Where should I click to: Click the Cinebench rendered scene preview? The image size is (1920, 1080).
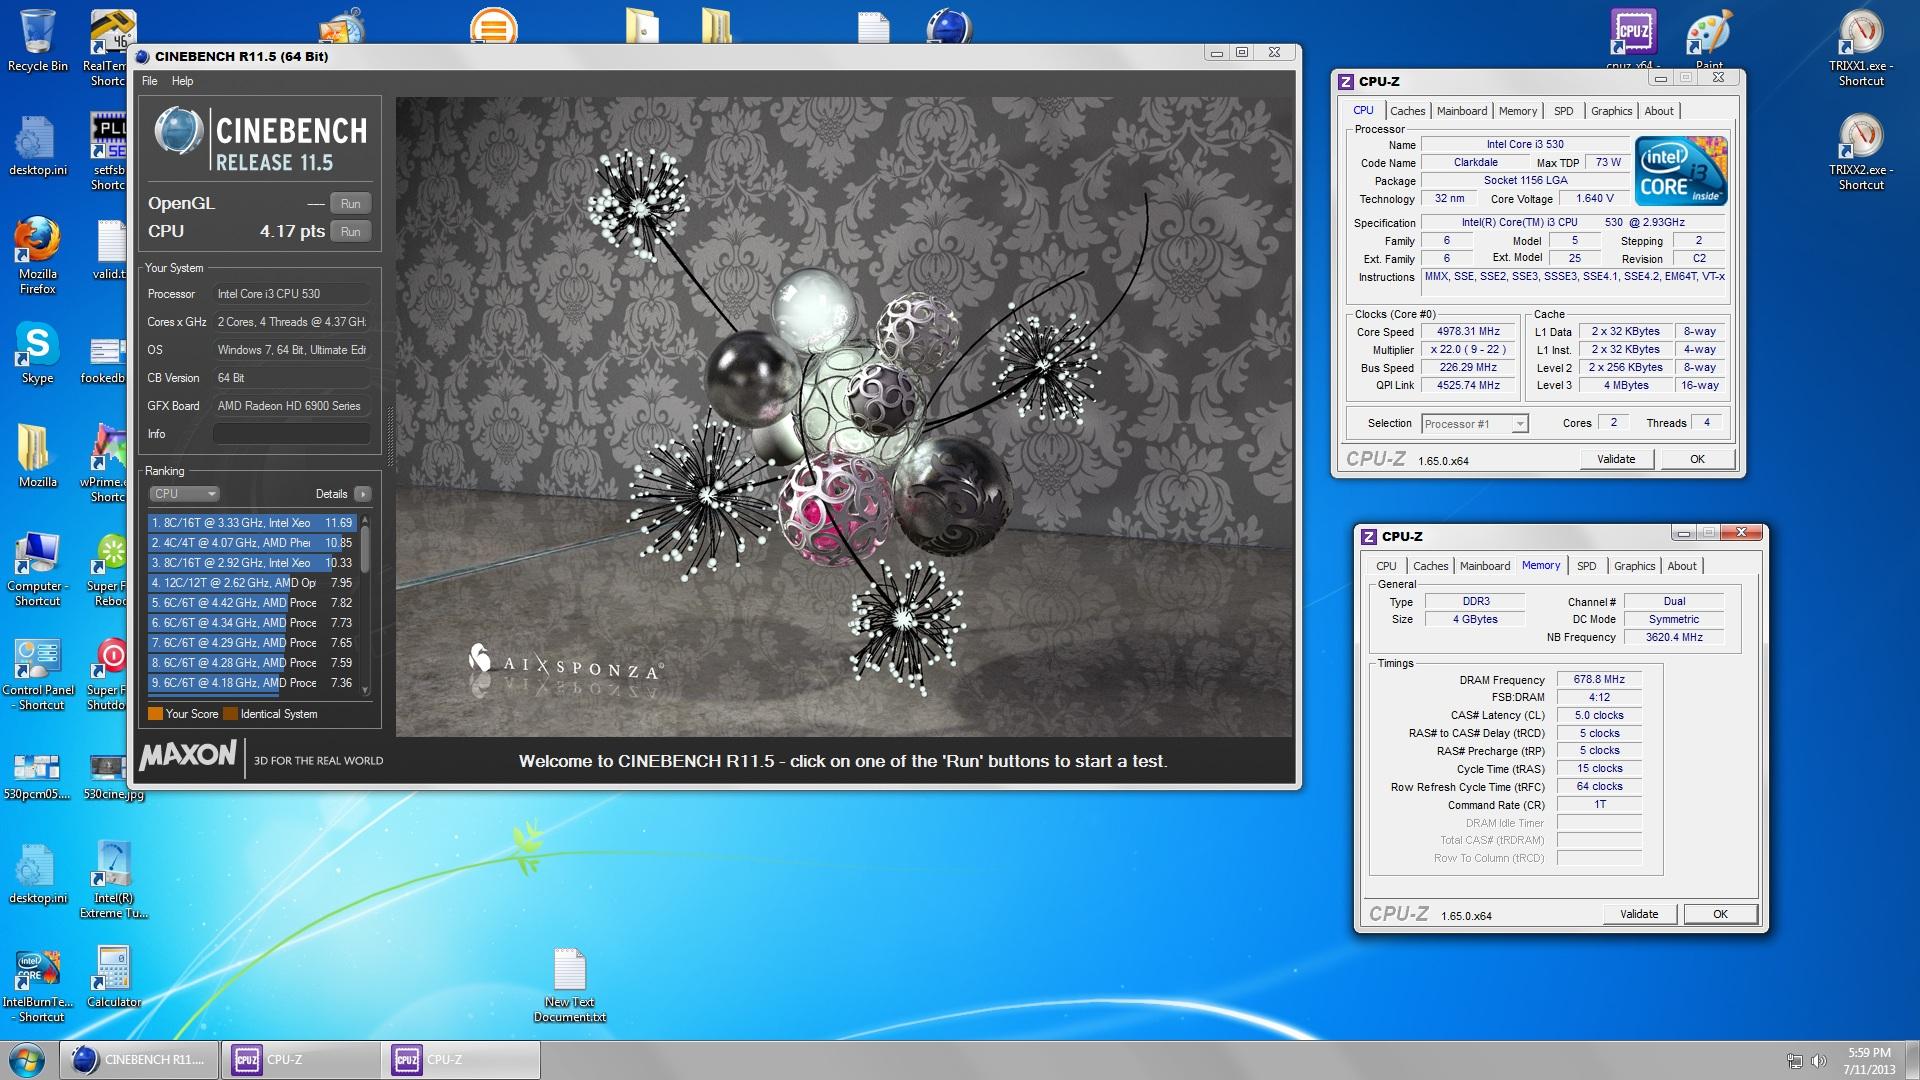click(x=844, y=417)
